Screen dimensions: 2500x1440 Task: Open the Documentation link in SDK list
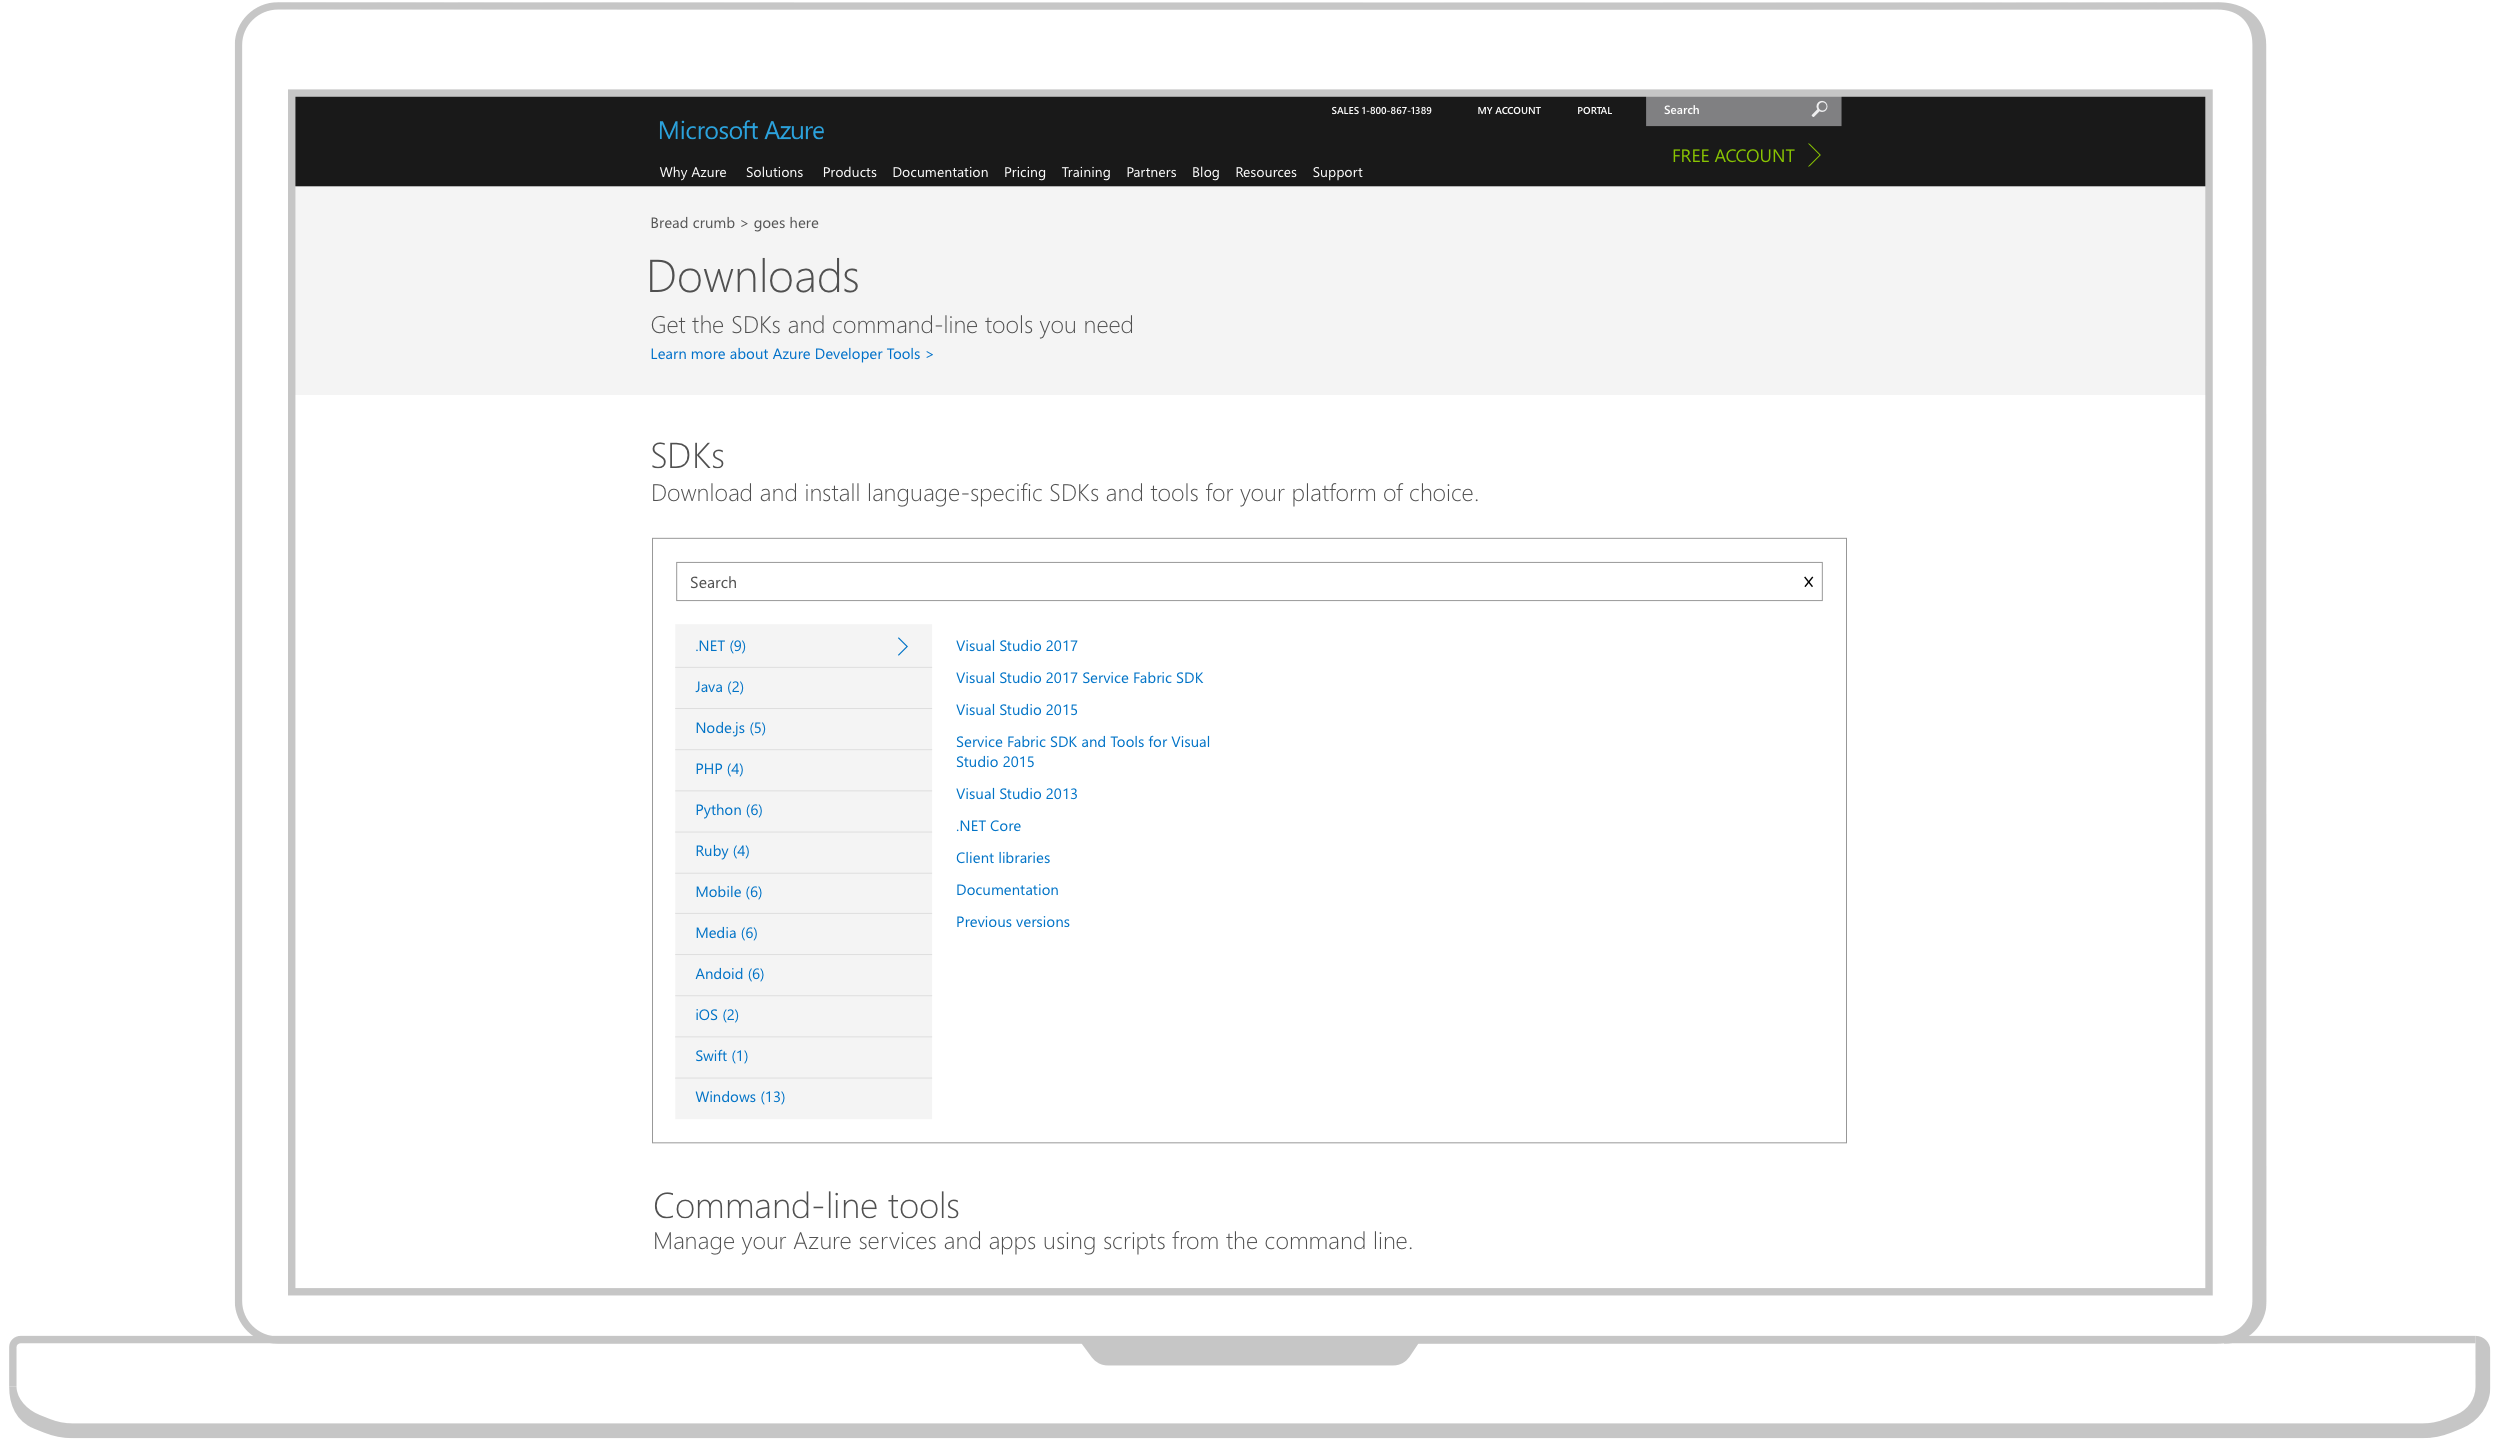[x=1006, y=890]
